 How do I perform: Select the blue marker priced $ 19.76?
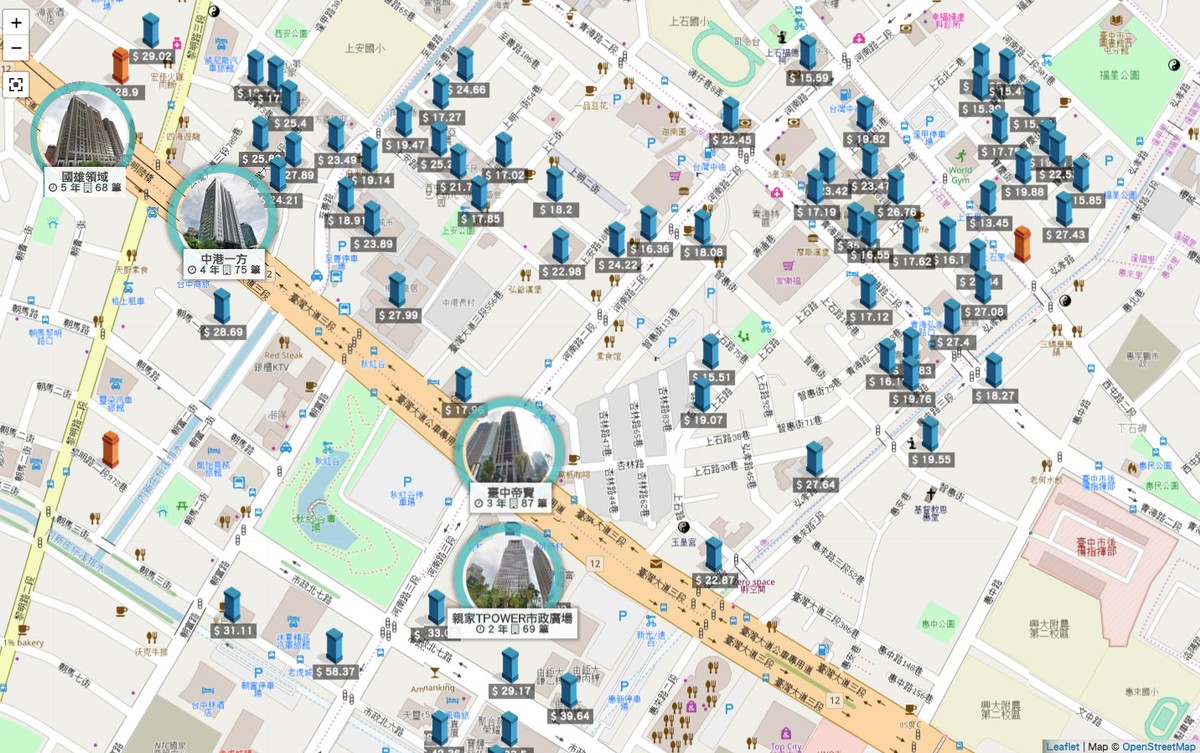pyautogui.click(x=910, y=374)
